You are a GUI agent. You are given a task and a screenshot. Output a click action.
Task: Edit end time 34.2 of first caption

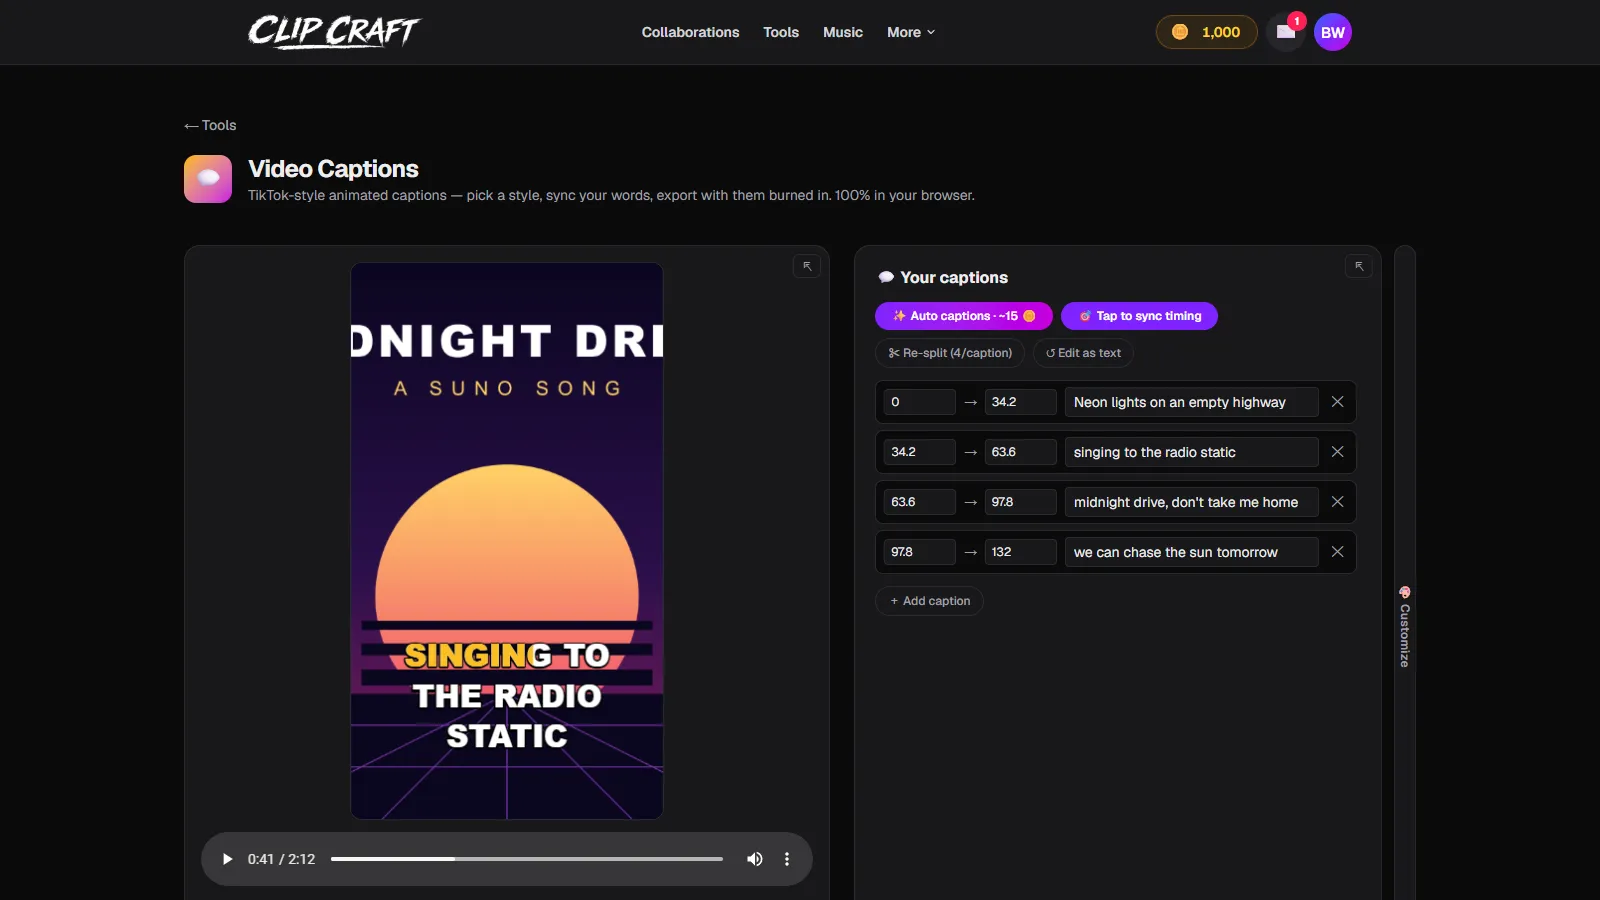1020,402
